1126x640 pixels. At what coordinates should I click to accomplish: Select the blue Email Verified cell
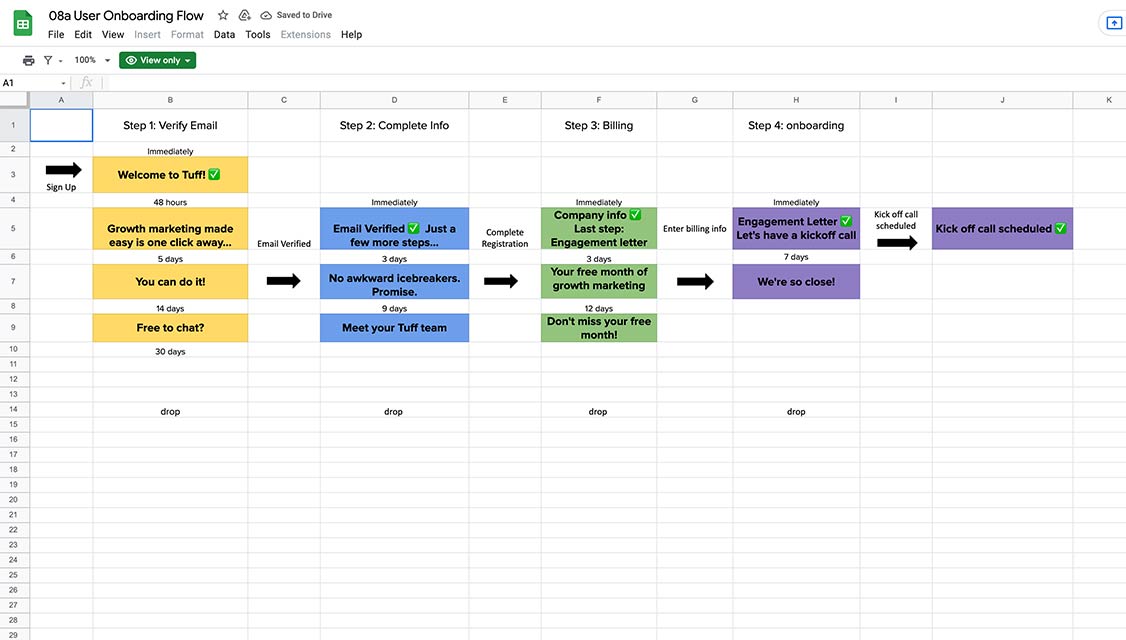[x=394, y=229]
